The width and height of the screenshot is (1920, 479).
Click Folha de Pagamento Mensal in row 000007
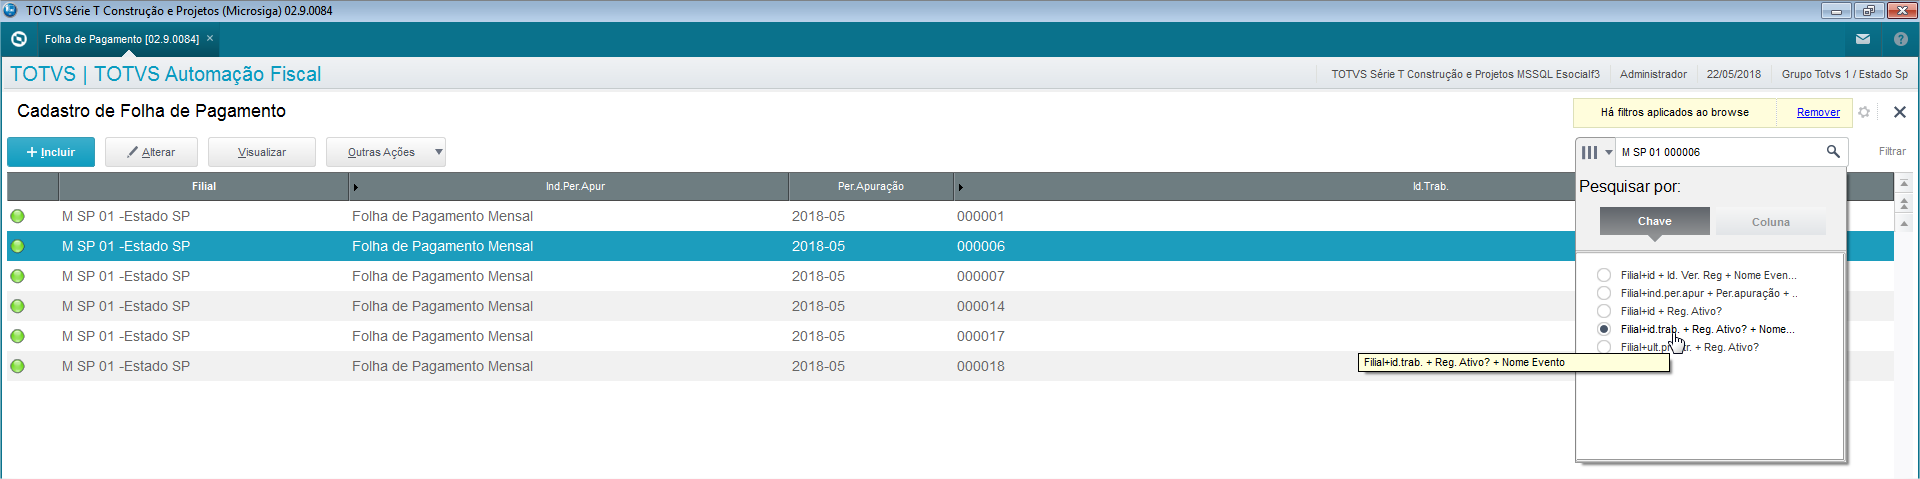pyautogui.click(x=442, y=276)
